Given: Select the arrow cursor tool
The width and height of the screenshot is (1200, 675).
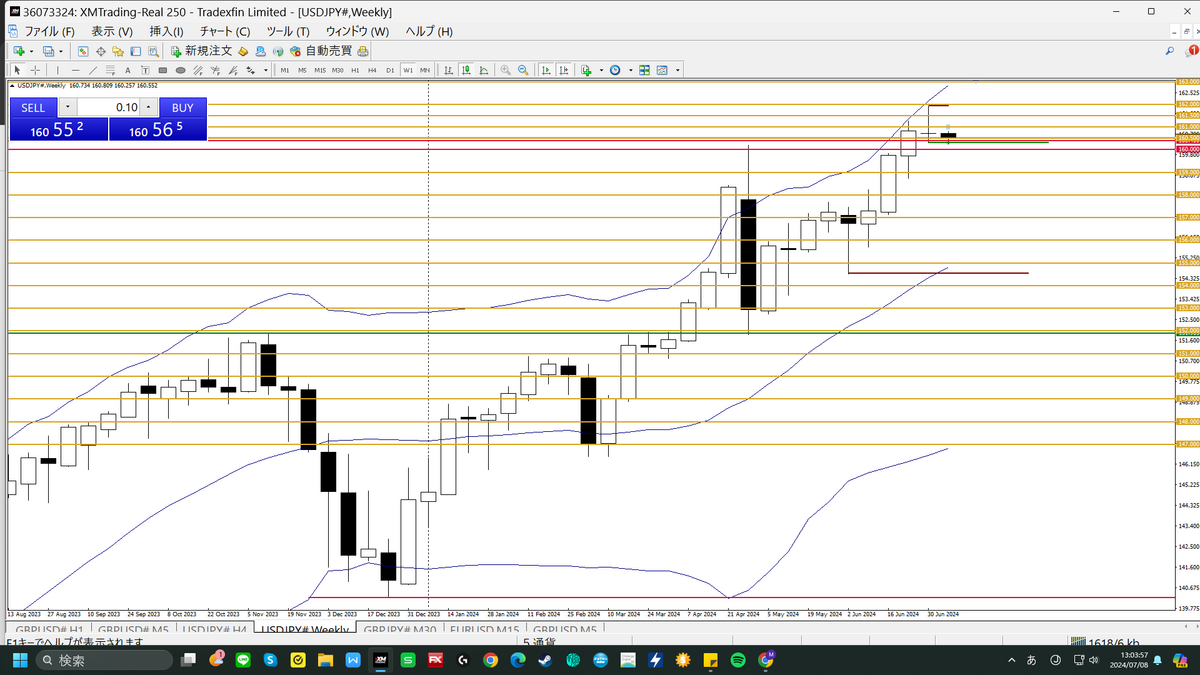Looking at the screenshot, I should click(x=17, y=70).
